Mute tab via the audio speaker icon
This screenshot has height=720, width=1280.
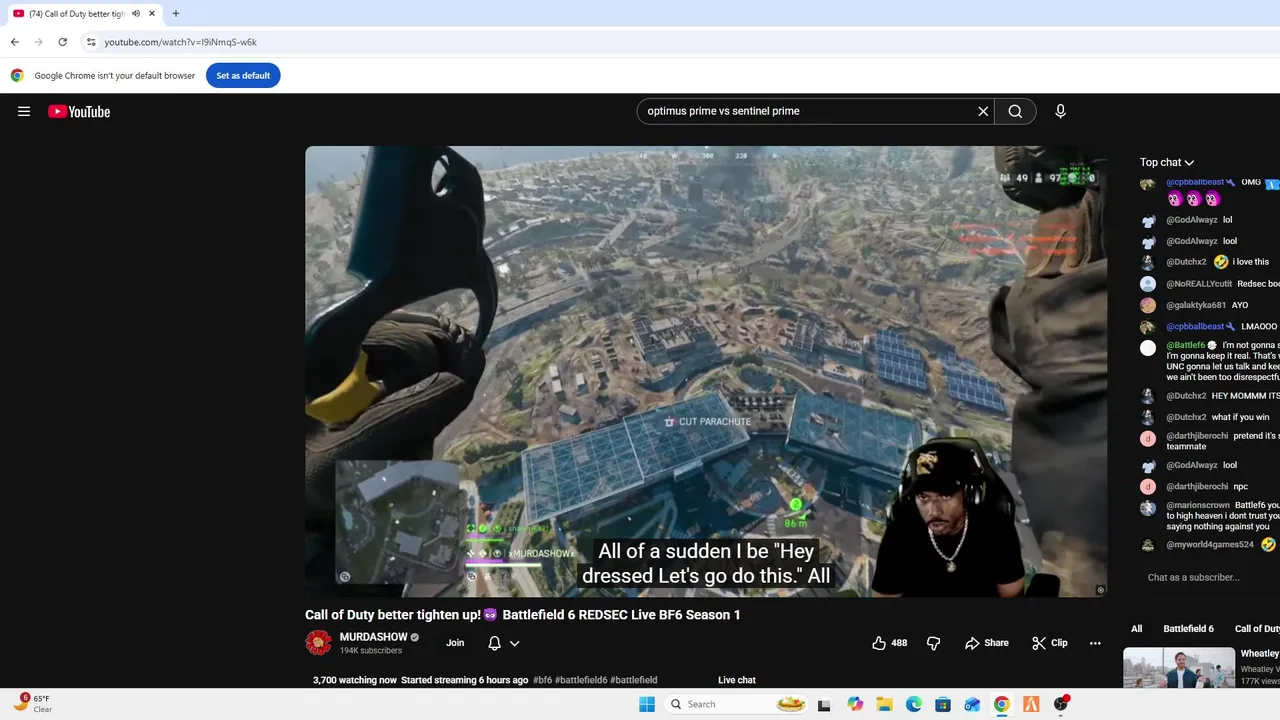136,14
